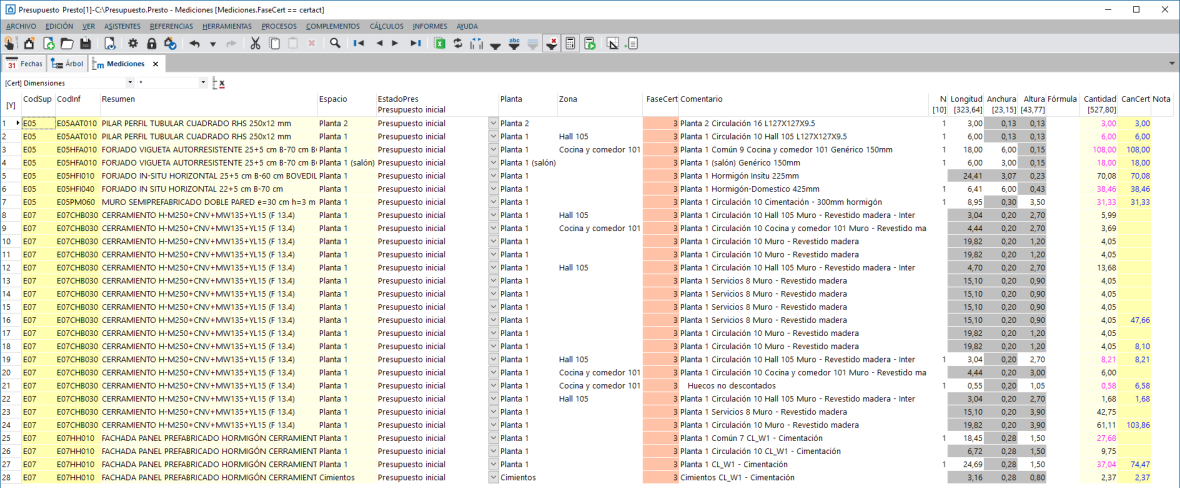
Task: Click the refresh arrows icon
Action: (458, 44)
